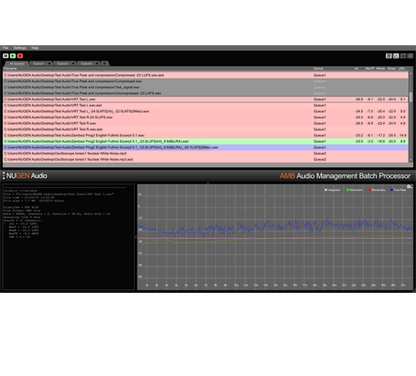Toggle the True Peak blue legend swatch
The height and width of the screenshot is (376, 416).
pyautogui.click(x=392, y=190)
